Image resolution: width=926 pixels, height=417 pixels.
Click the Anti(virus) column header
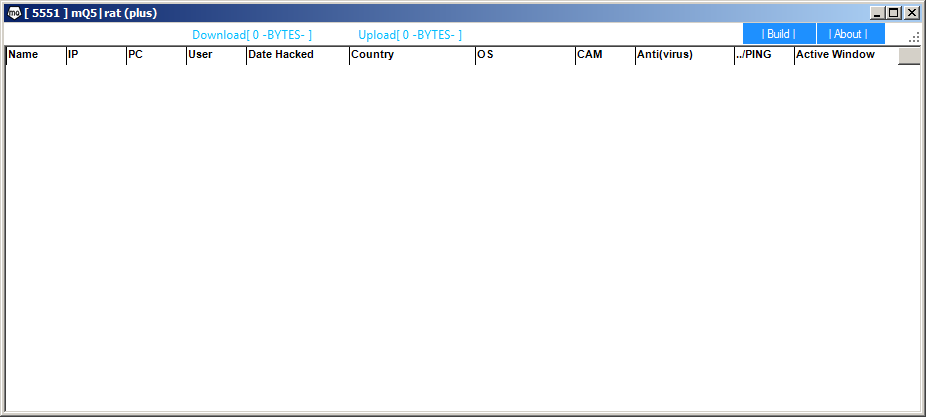click(x=683, y=55)
